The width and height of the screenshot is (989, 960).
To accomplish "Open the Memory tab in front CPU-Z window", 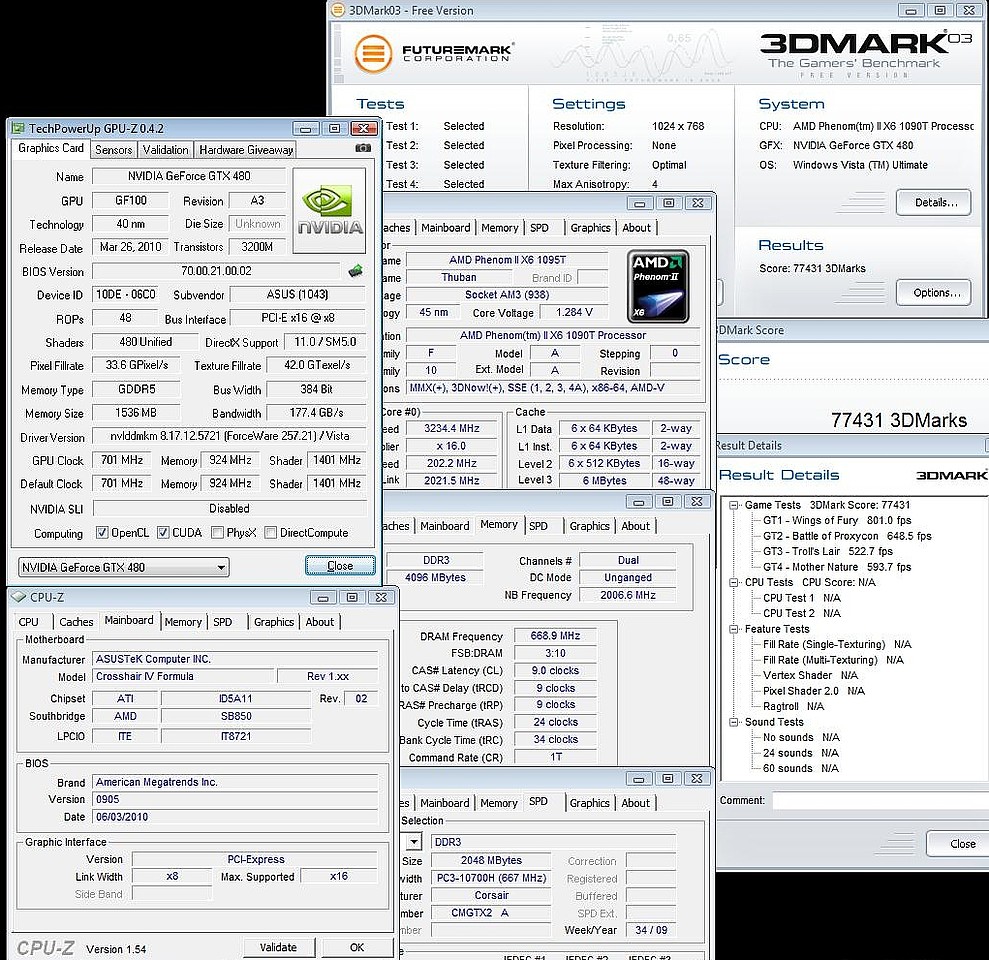I will (183, 622).
